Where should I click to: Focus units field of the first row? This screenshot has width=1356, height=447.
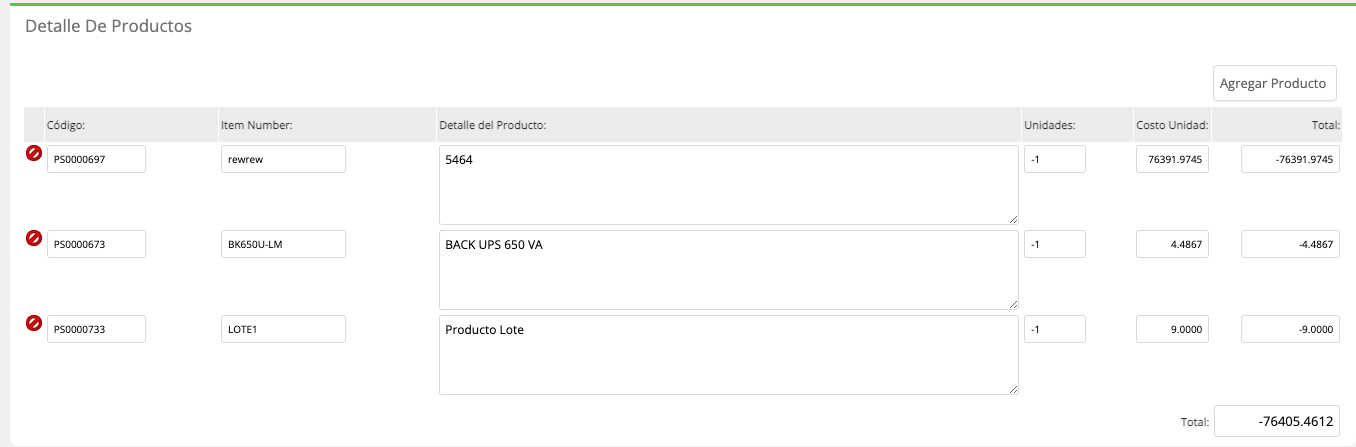[x=1055, y=159]
